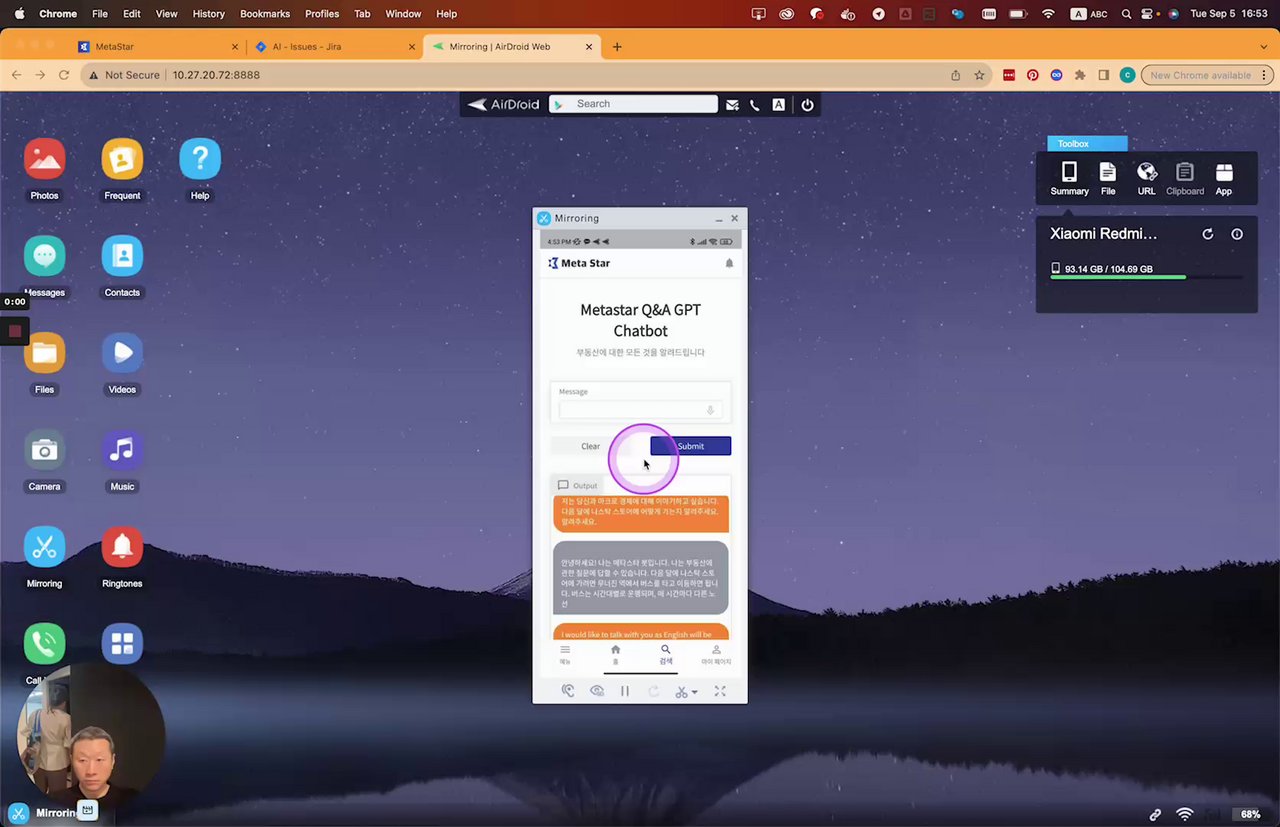Tap the Meta Star logo in mirrored phone
Image resolution: width=1280 pixels, height=827 pixels.
coord(579,263)
